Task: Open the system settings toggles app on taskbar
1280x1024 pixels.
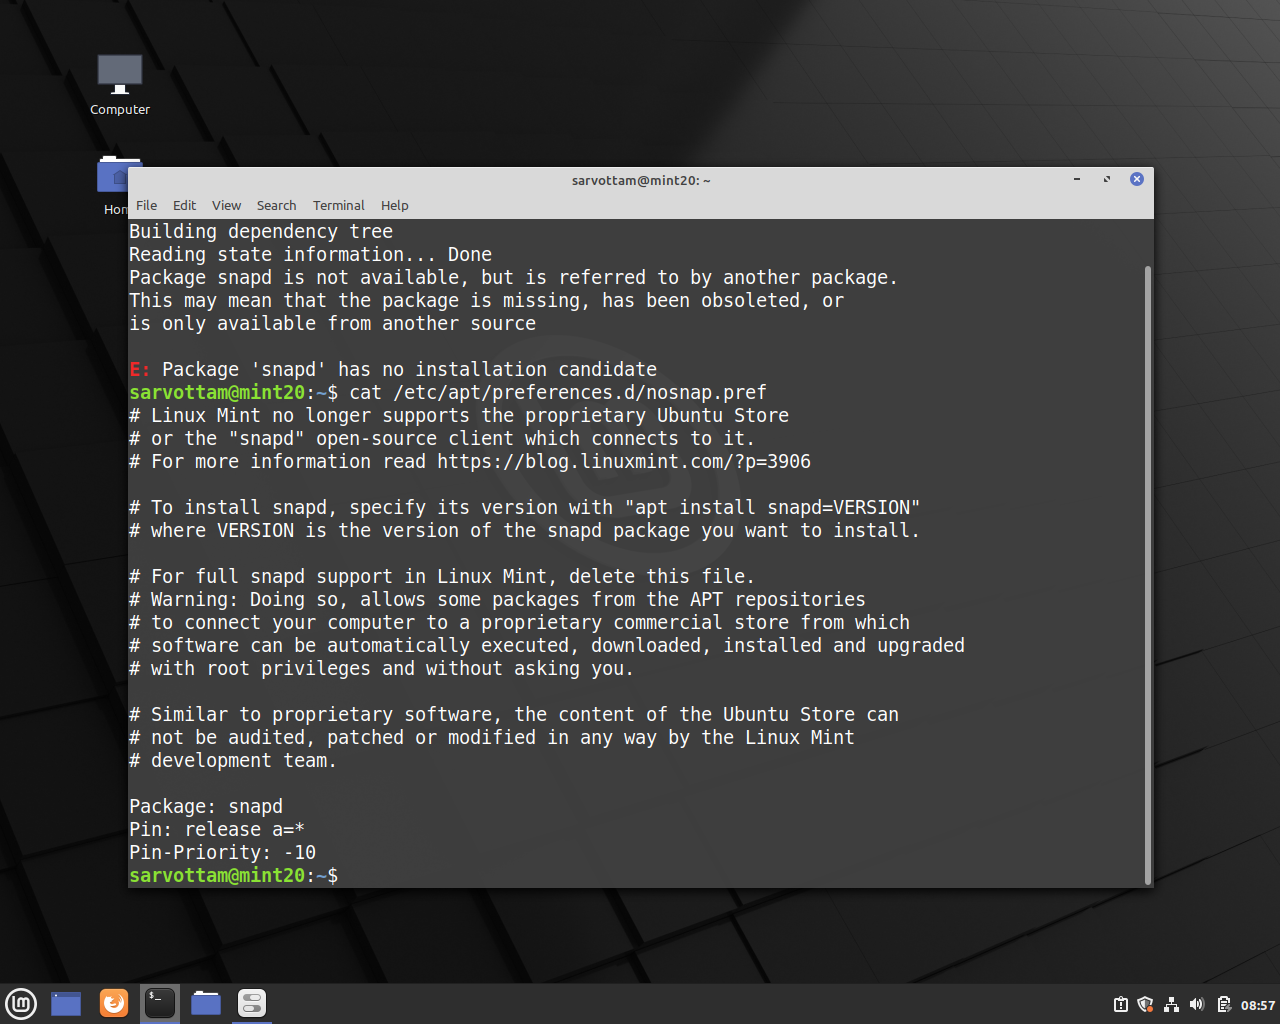Action: [x=250, y=1003]
